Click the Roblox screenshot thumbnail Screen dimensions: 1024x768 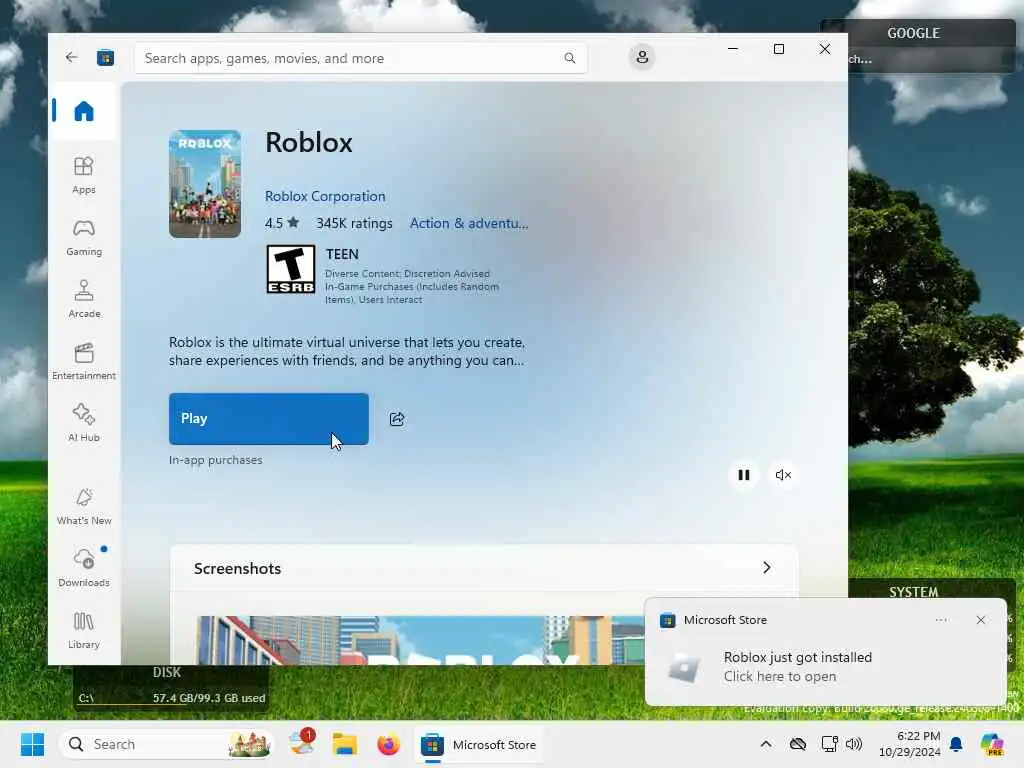coord(421,640)
